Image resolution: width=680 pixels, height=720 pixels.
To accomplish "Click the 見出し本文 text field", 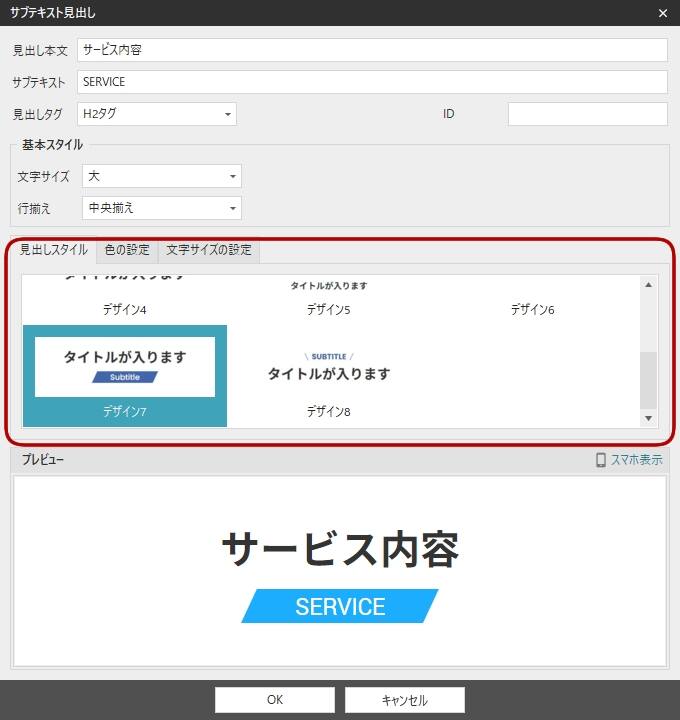I will click(371, 50).
